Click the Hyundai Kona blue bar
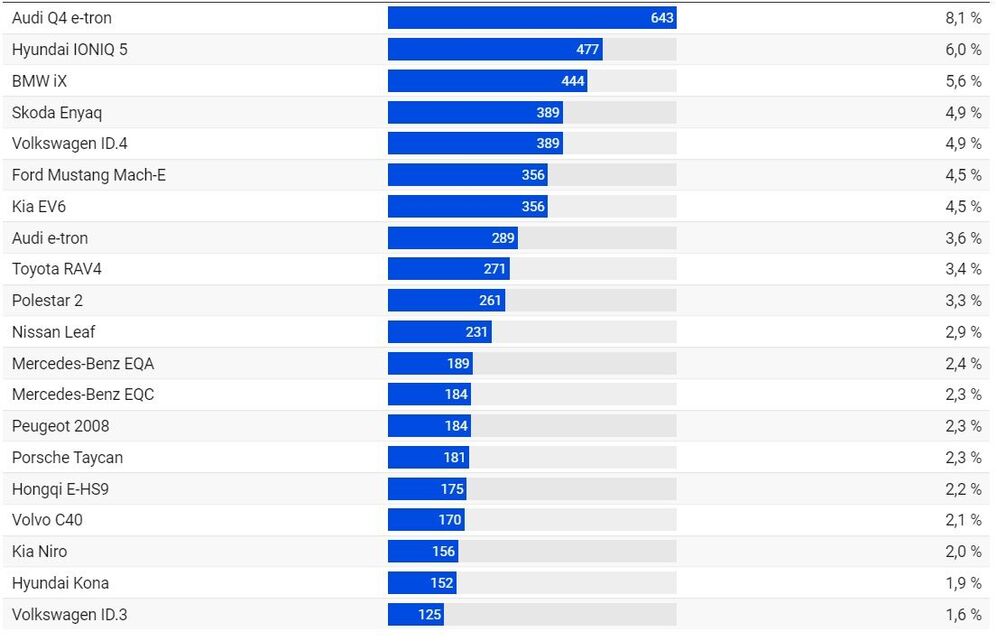Viewport: 997px width, 641px height. coord(421,583)
